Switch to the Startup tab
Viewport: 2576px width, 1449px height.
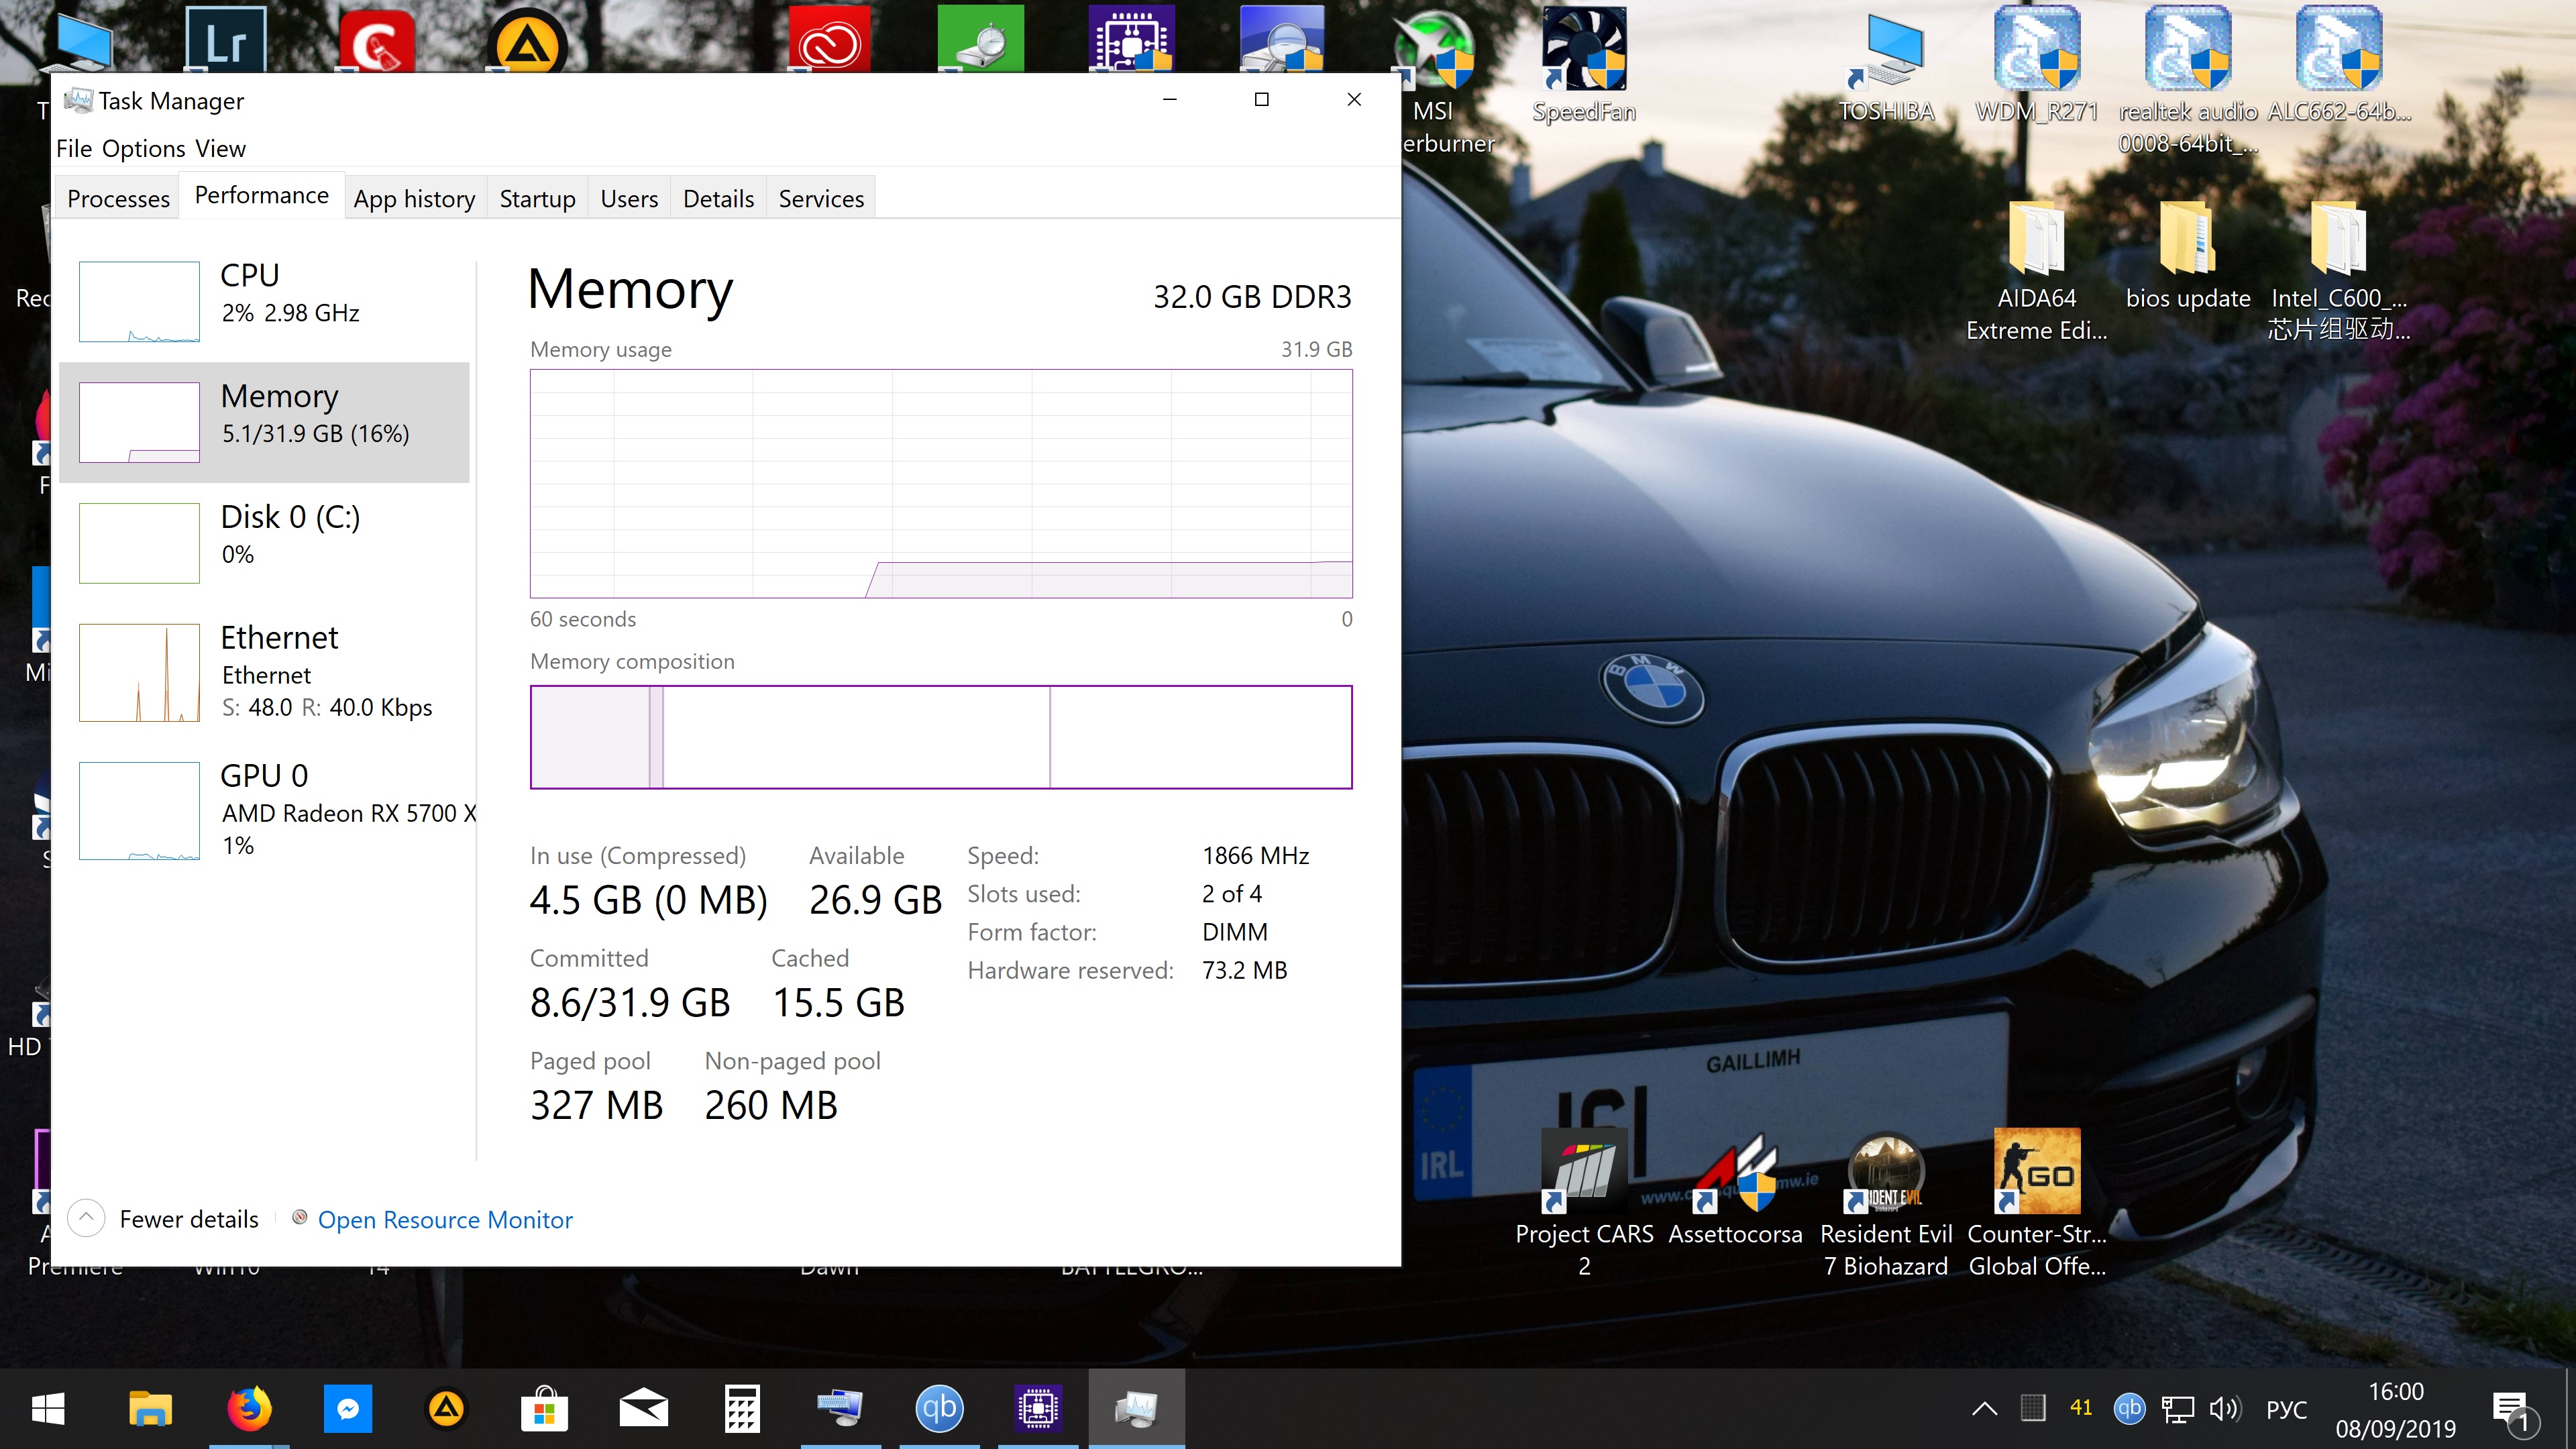pyautogui.click(x=537, y=198)
